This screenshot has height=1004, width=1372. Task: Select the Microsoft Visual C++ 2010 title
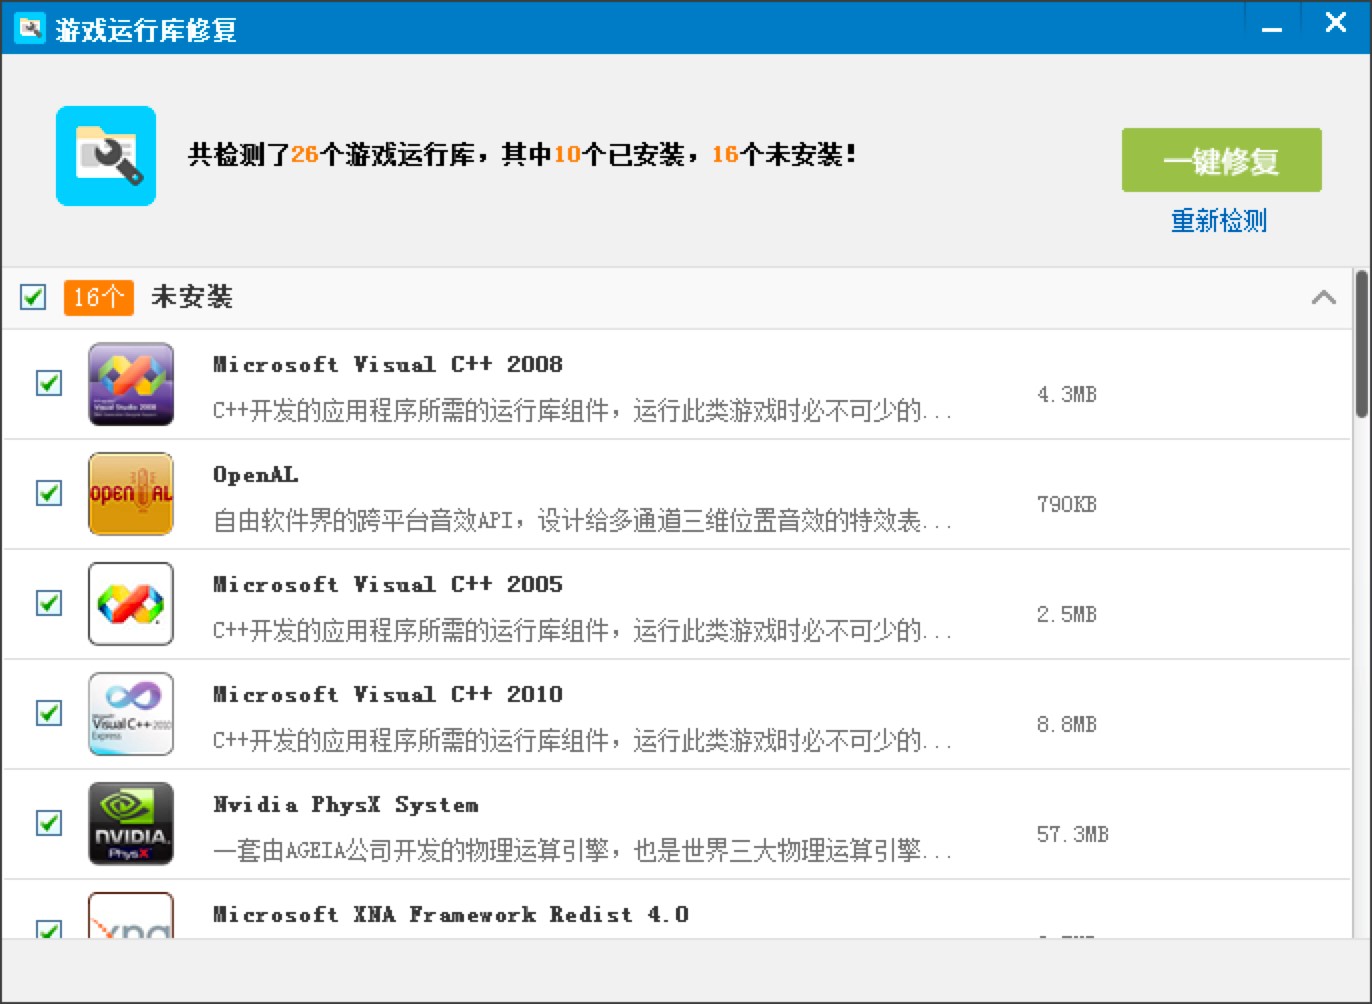tap(388, 694)
